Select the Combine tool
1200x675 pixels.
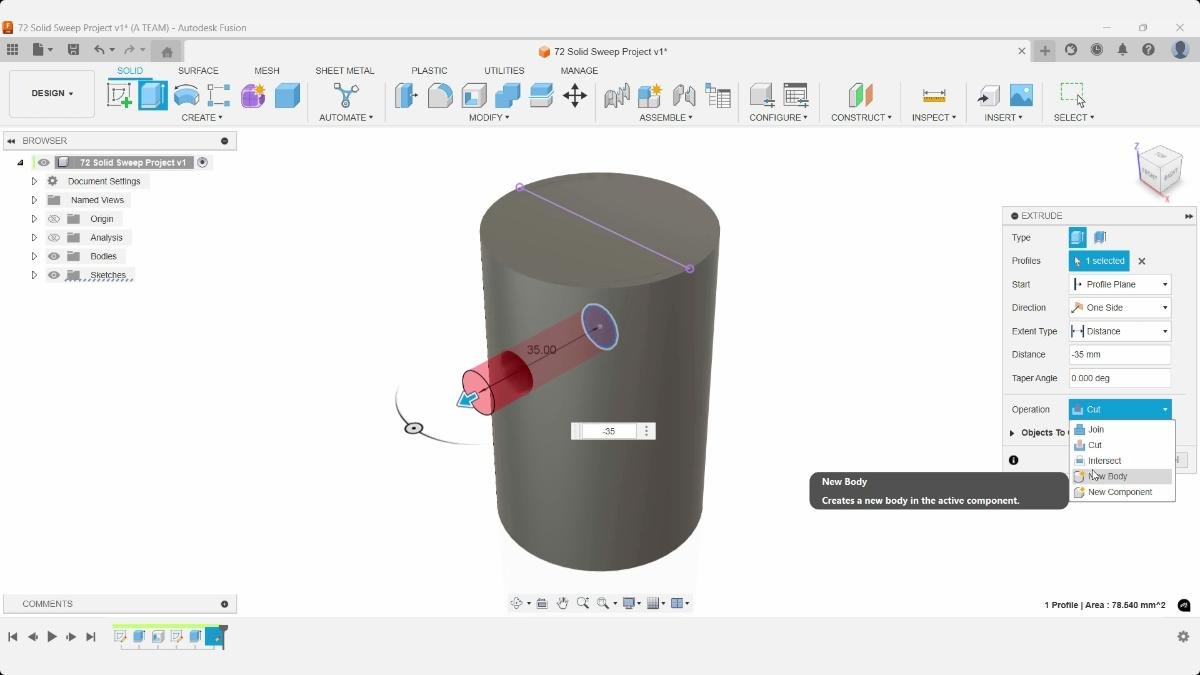pyautogui.click(x=507, y=95)
